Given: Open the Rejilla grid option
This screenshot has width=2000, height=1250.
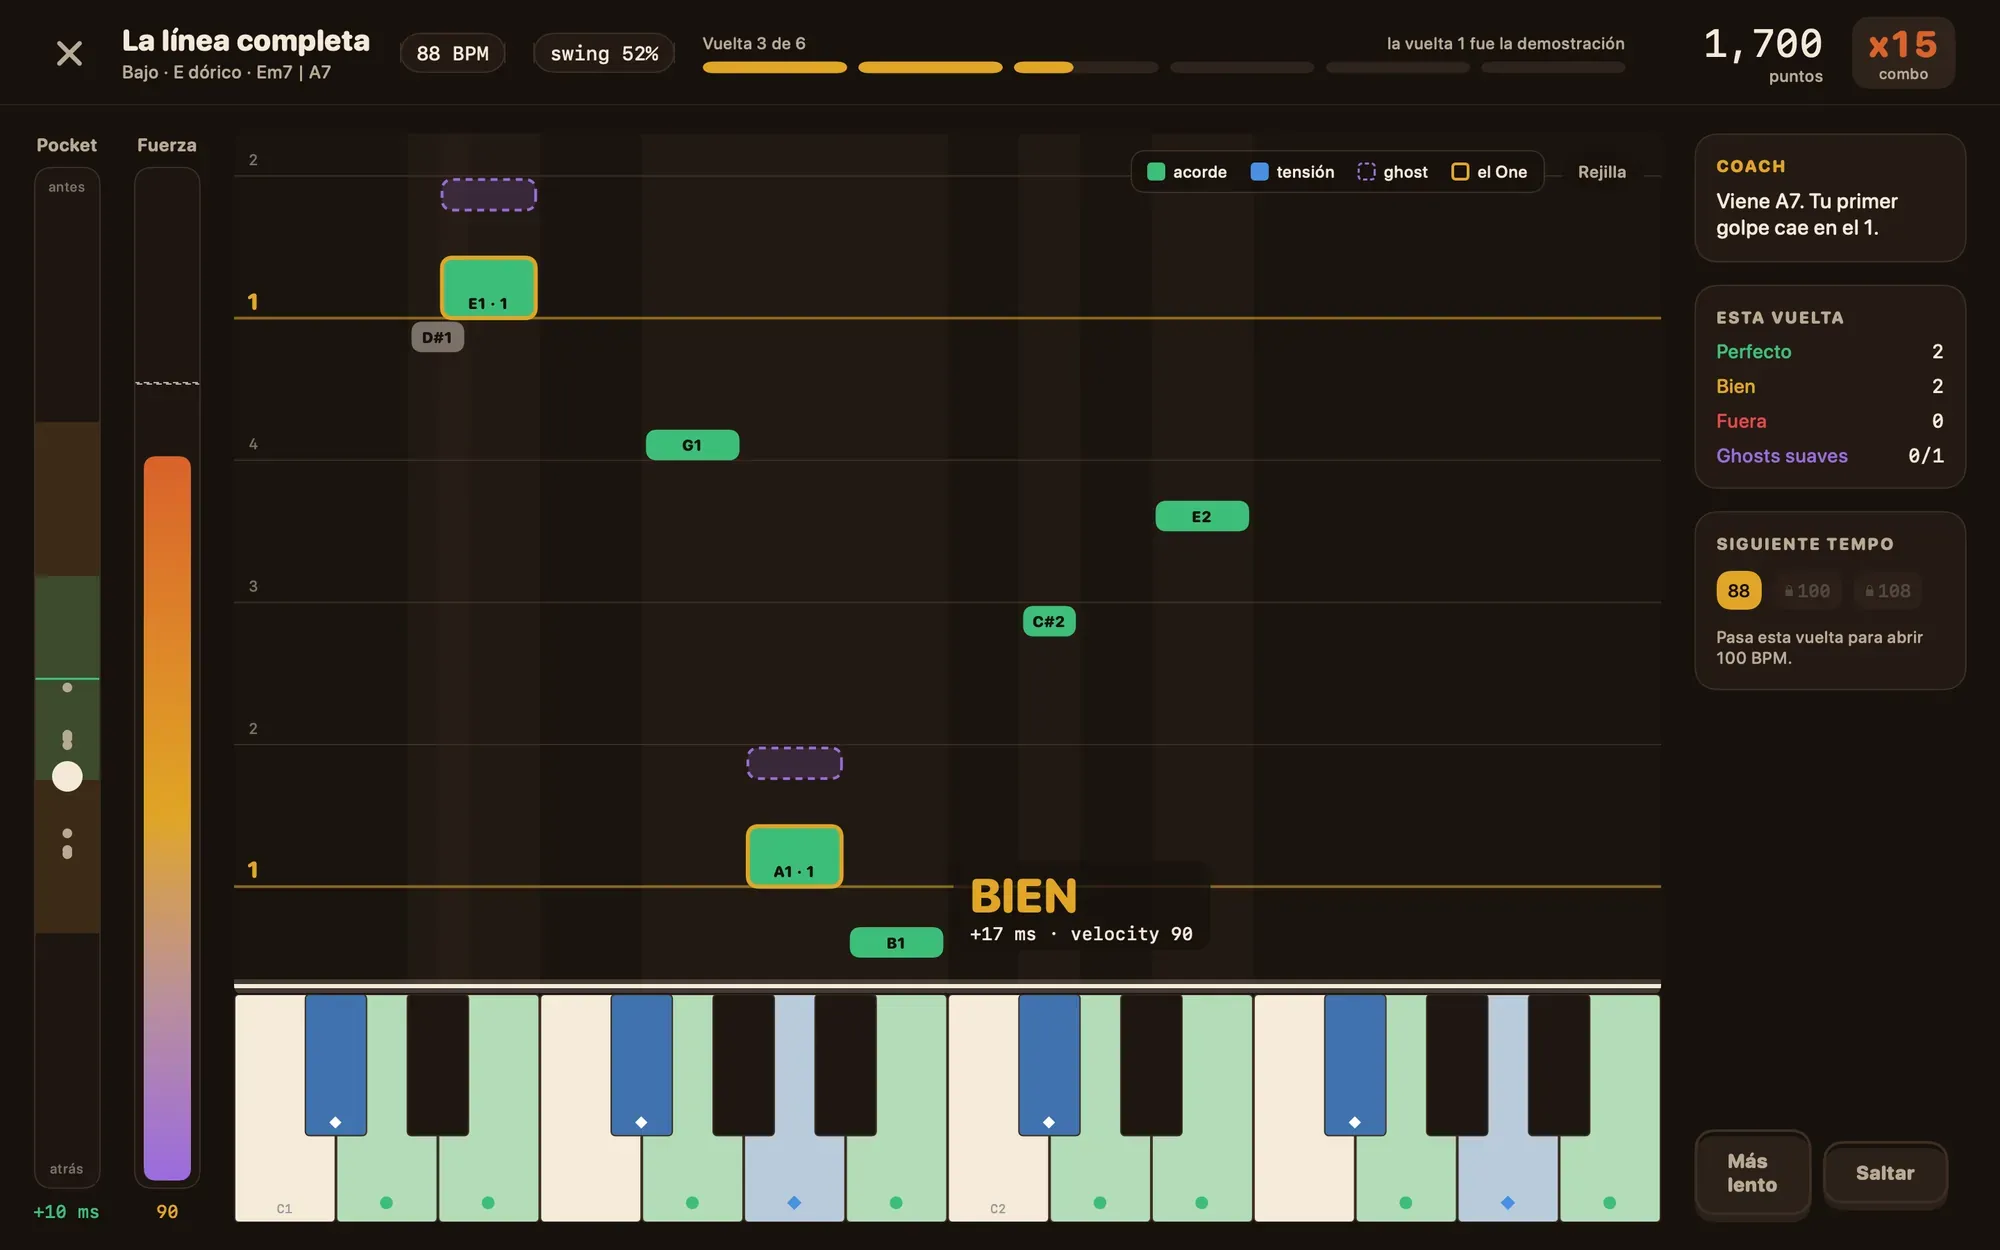Looking at the screenshot, I should [1601, 172].
